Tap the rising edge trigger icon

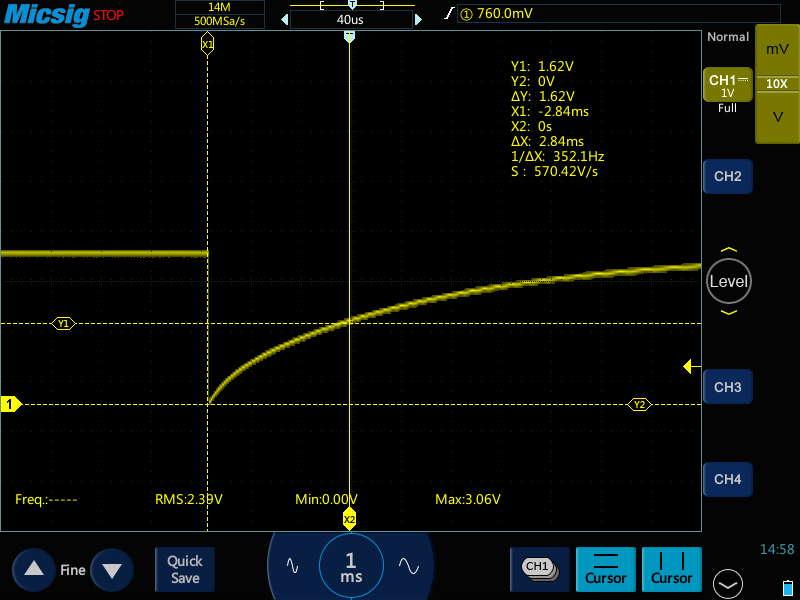click(448, 13)
